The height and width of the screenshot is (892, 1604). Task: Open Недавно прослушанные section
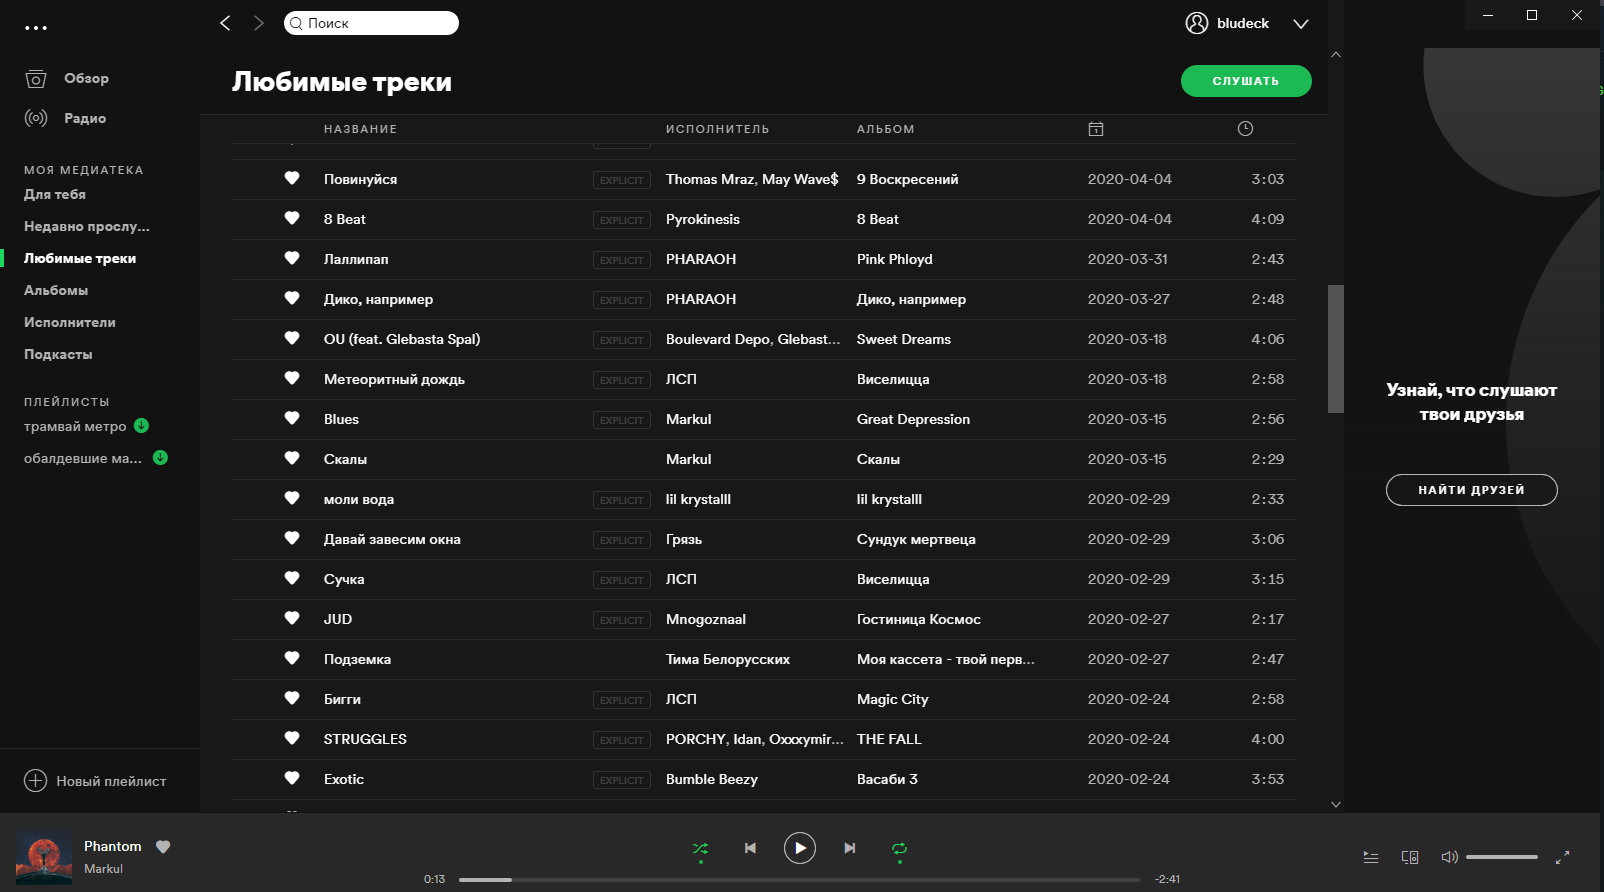[87, 226]
